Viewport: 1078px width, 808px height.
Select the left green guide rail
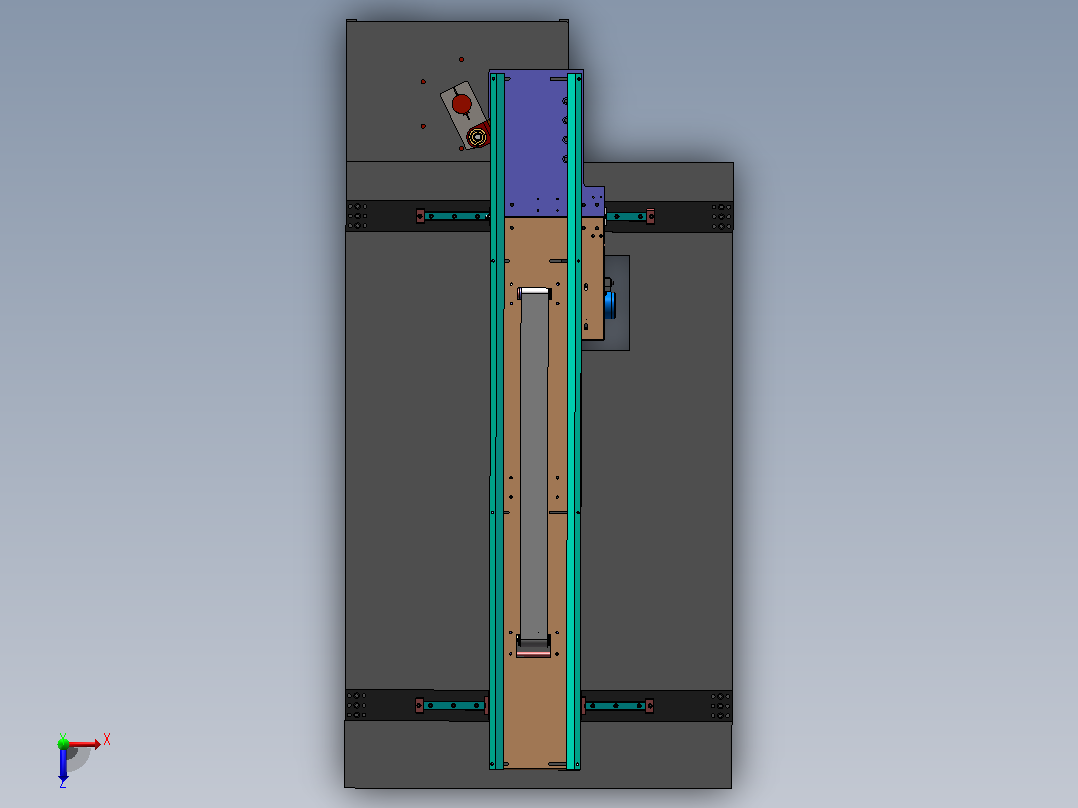pyautogui.click(x=497, y=421)
